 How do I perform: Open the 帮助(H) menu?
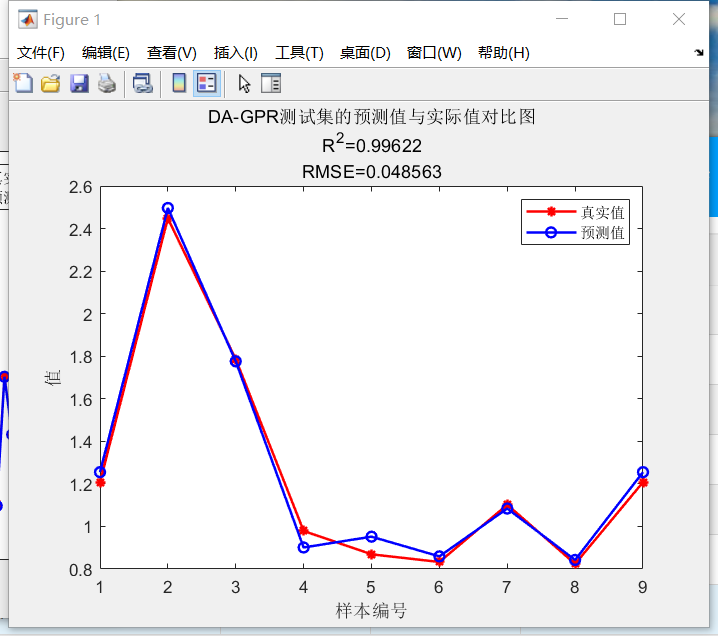click(x=504, y=53)
